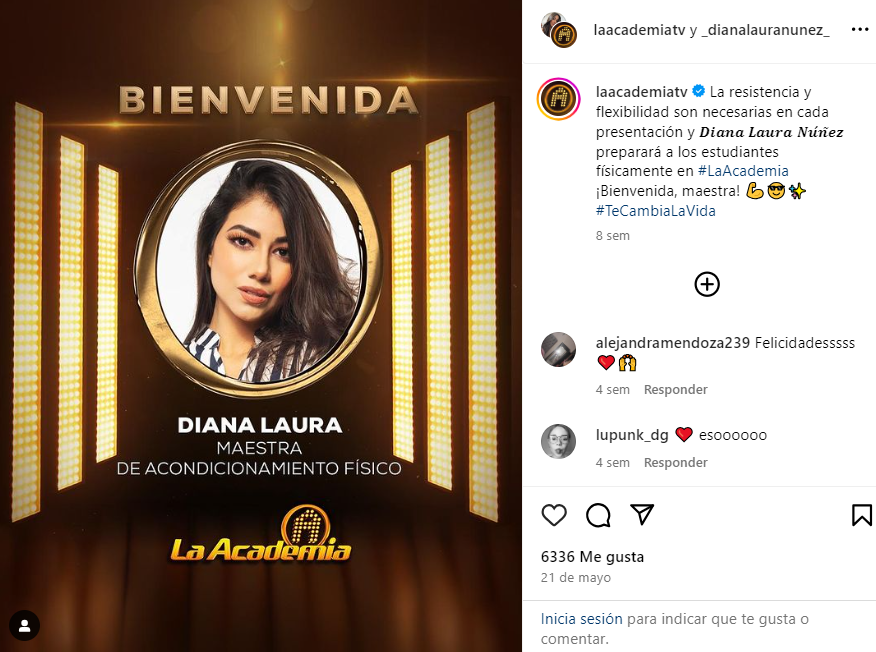Open comments via speech bubble icon
876x652 pixels.
tap(598, 515)
